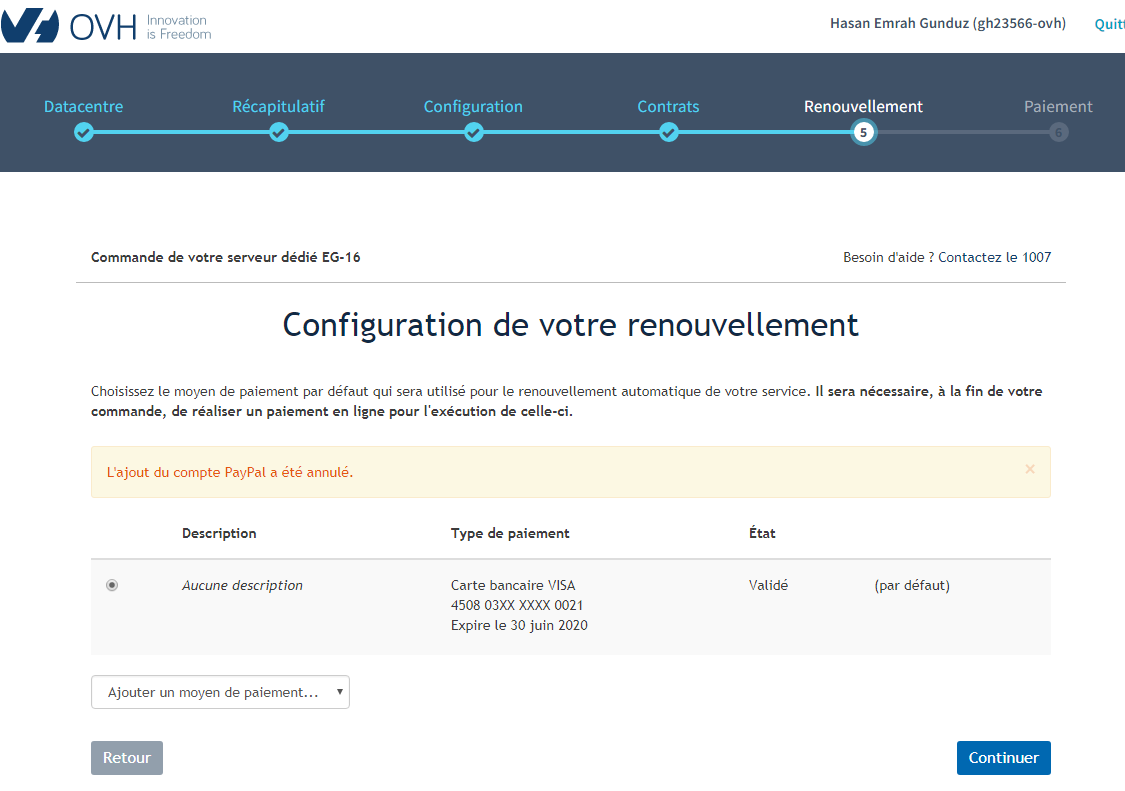Viewport: 1125px width, 791px height.
Task: Click the Retour button
Action: [127, 758]
